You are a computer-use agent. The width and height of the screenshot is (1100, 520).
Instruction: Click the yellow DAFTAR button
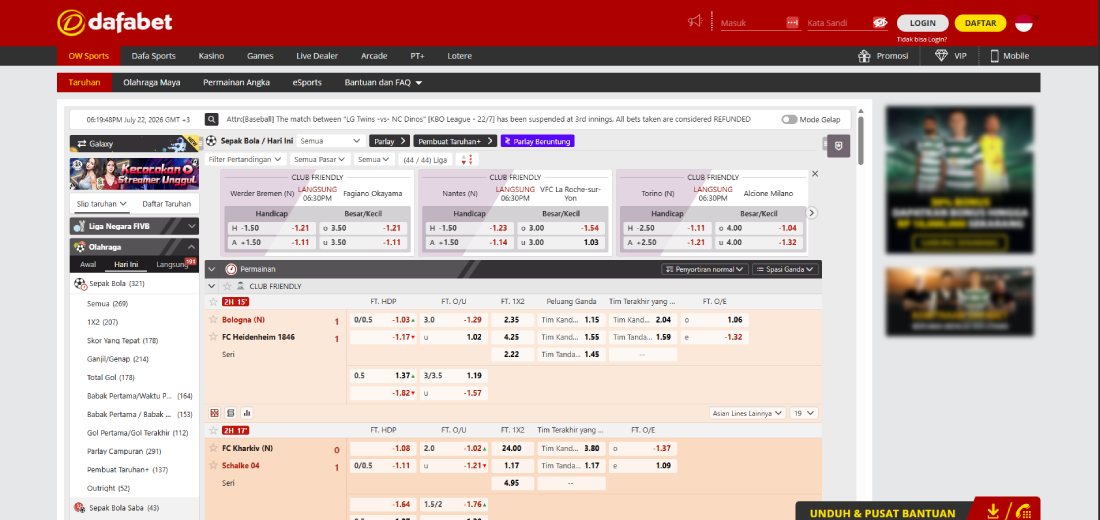(980, 23)
